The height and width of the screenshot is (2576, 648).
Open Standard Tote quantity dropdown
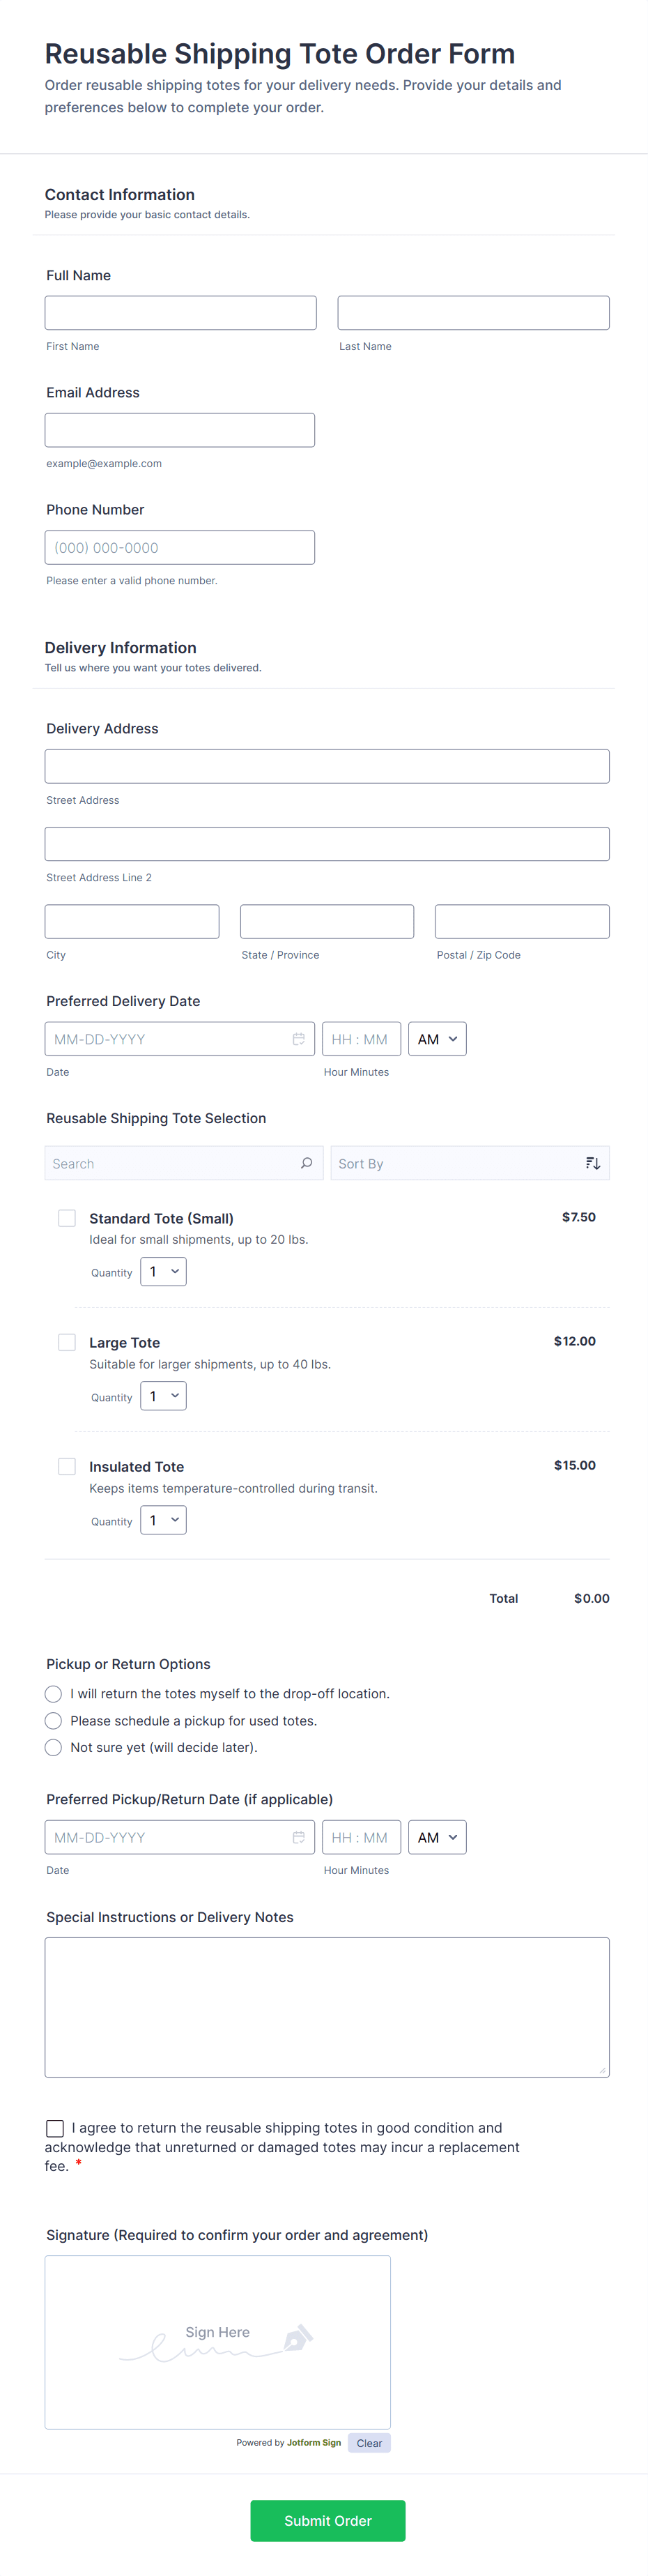163,1272
